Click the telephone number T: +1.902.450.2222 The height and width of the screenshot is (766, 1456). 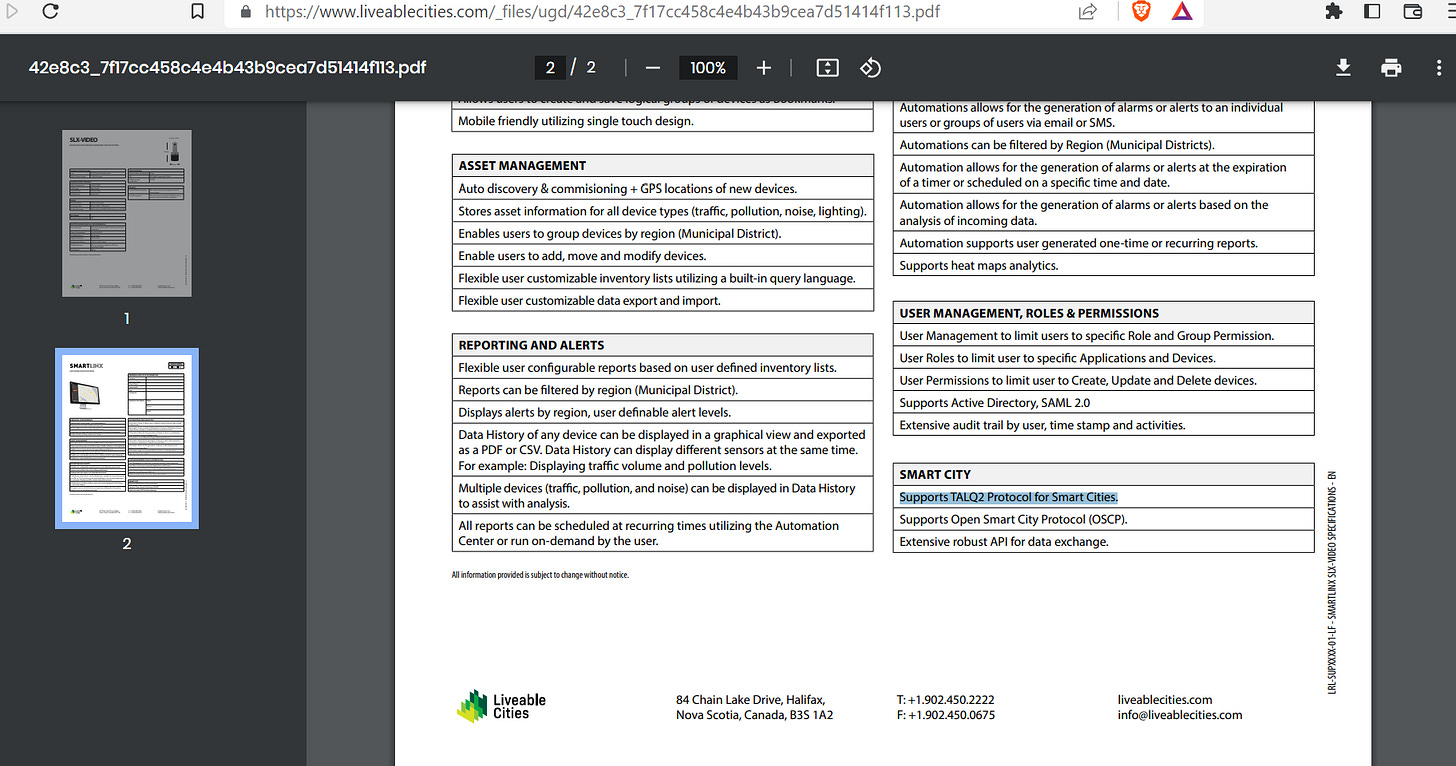(x=945, y=699)
